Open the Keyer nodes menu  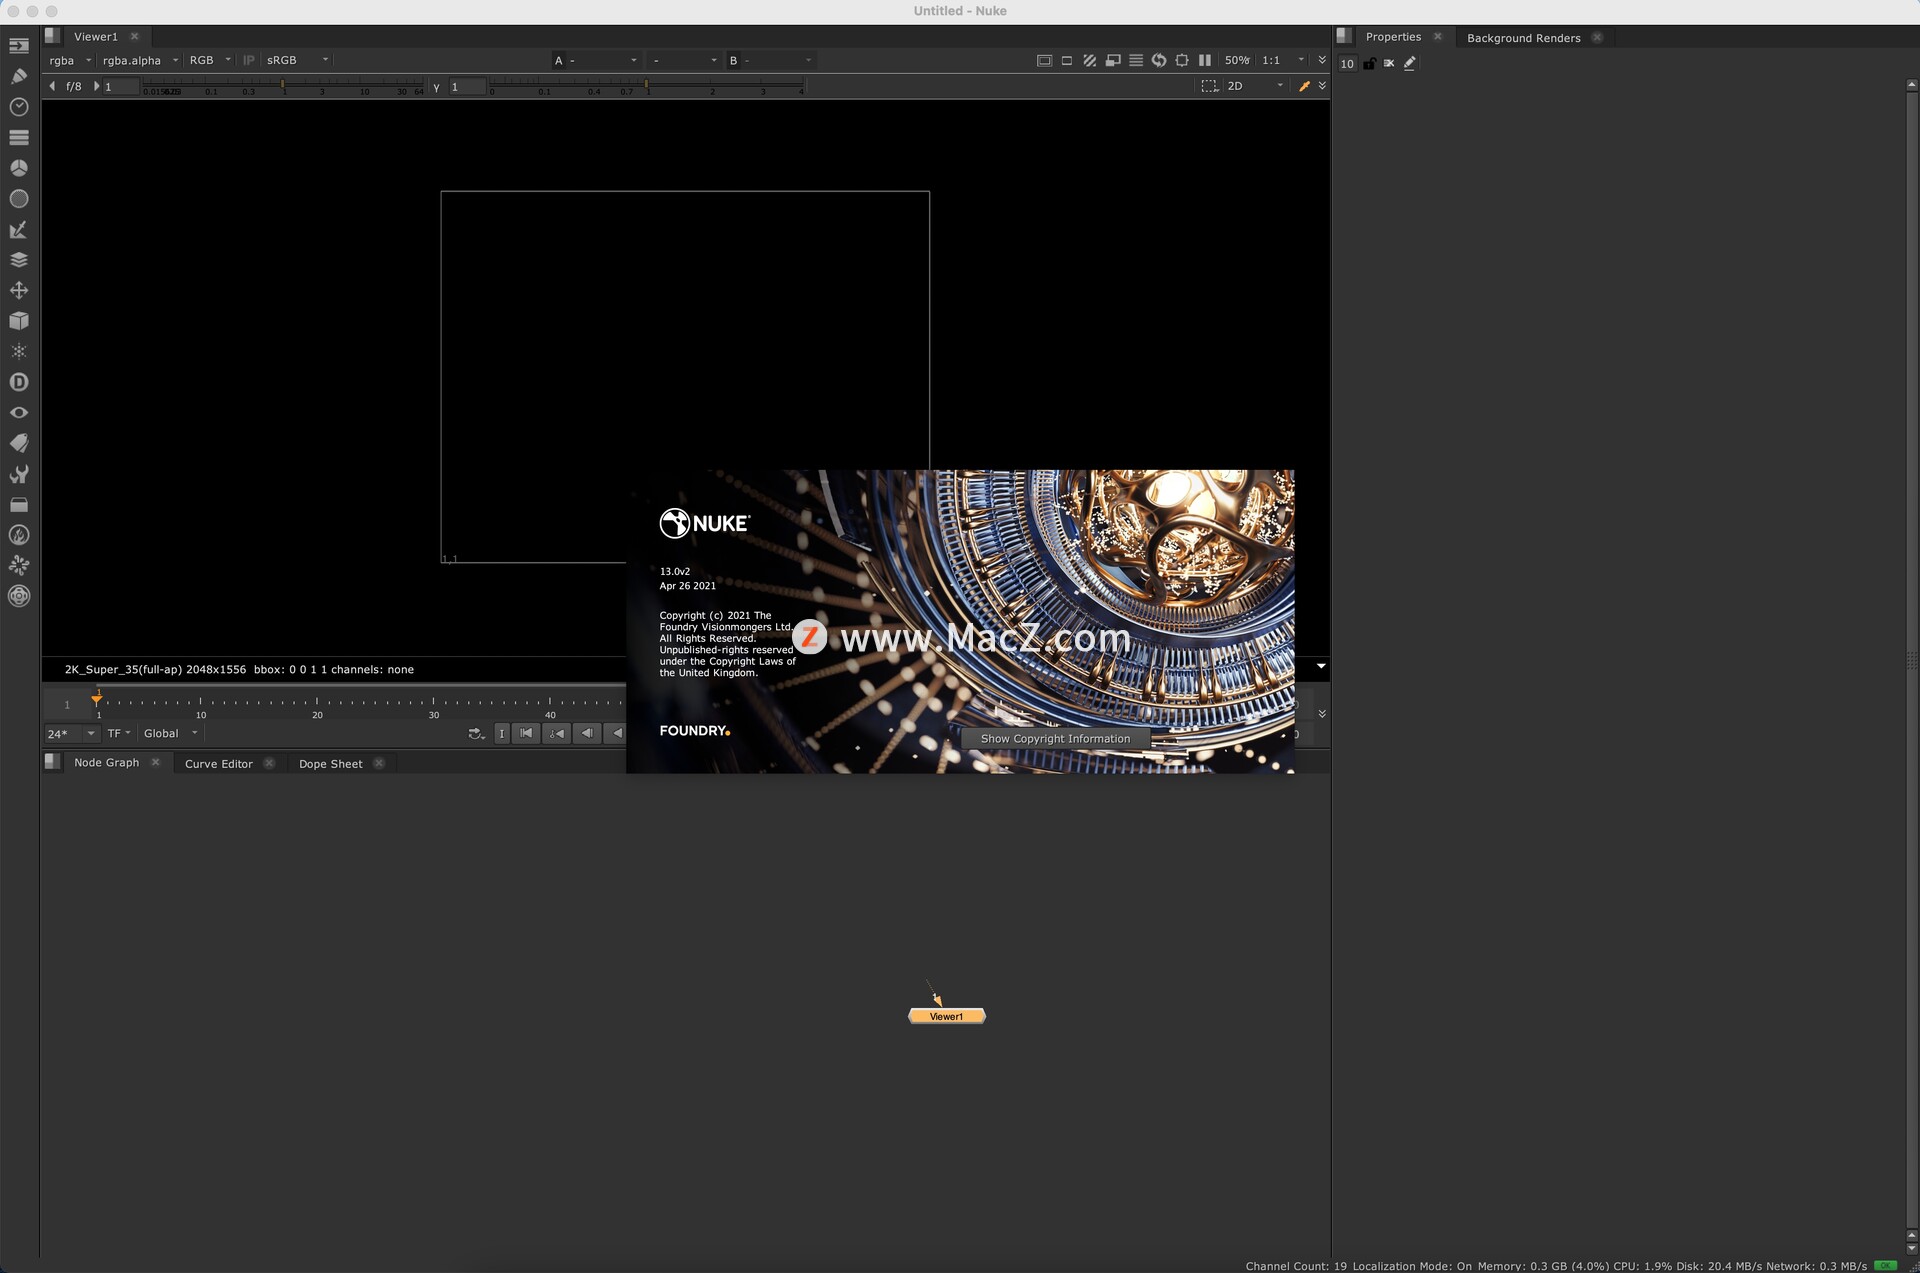pos(19,230)
